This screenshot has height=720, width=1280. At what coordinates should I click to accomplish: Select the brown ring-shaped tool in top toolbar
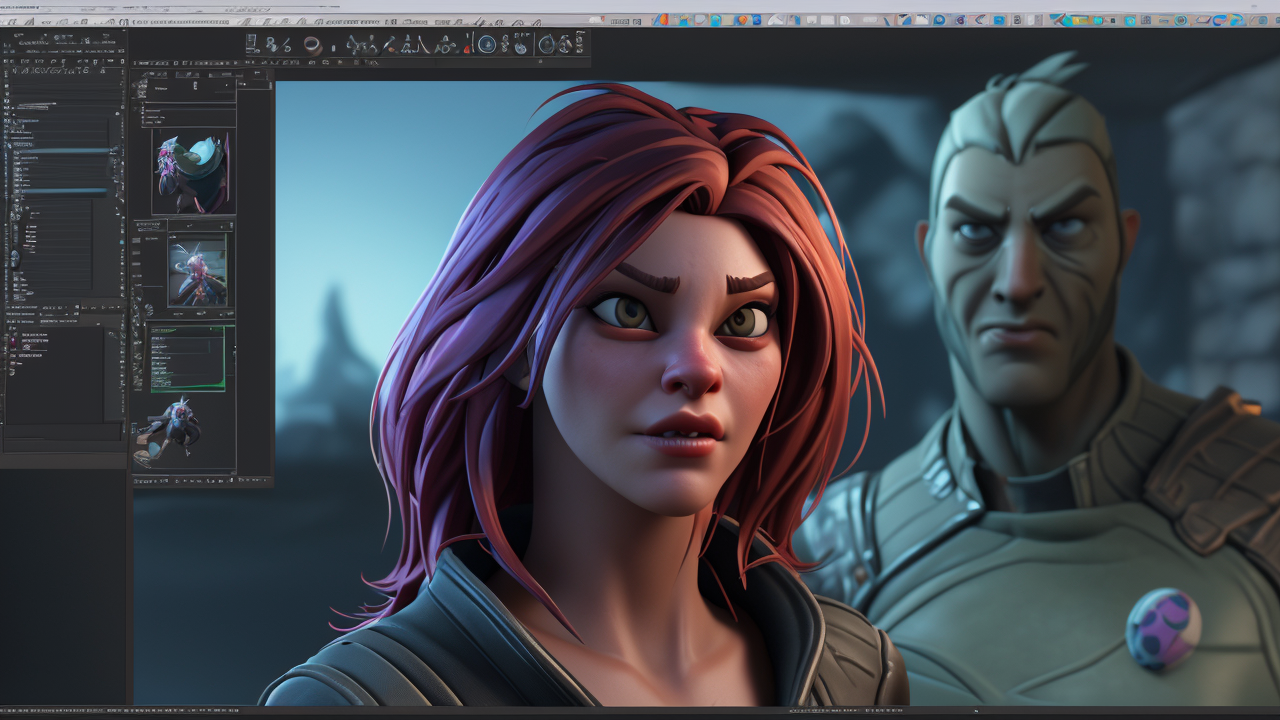click(x=312, y=44)
